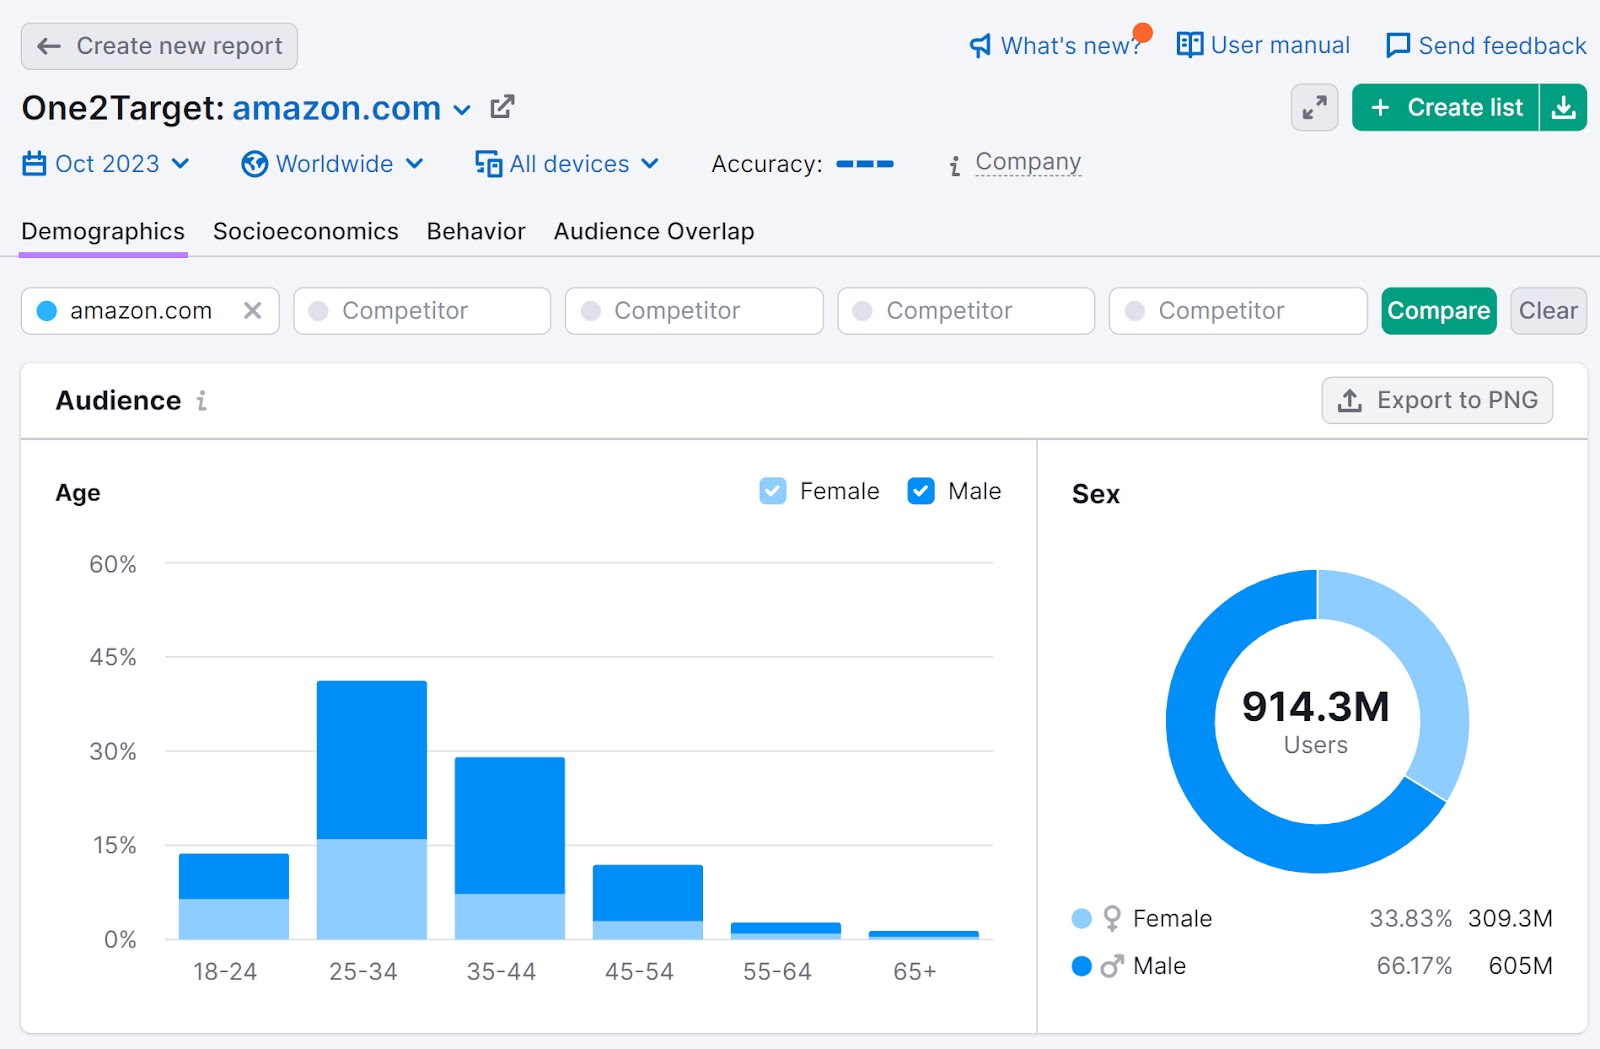Click the green download report icon
This screenshot has width=1600, height=1049.
pos(1562,107)
